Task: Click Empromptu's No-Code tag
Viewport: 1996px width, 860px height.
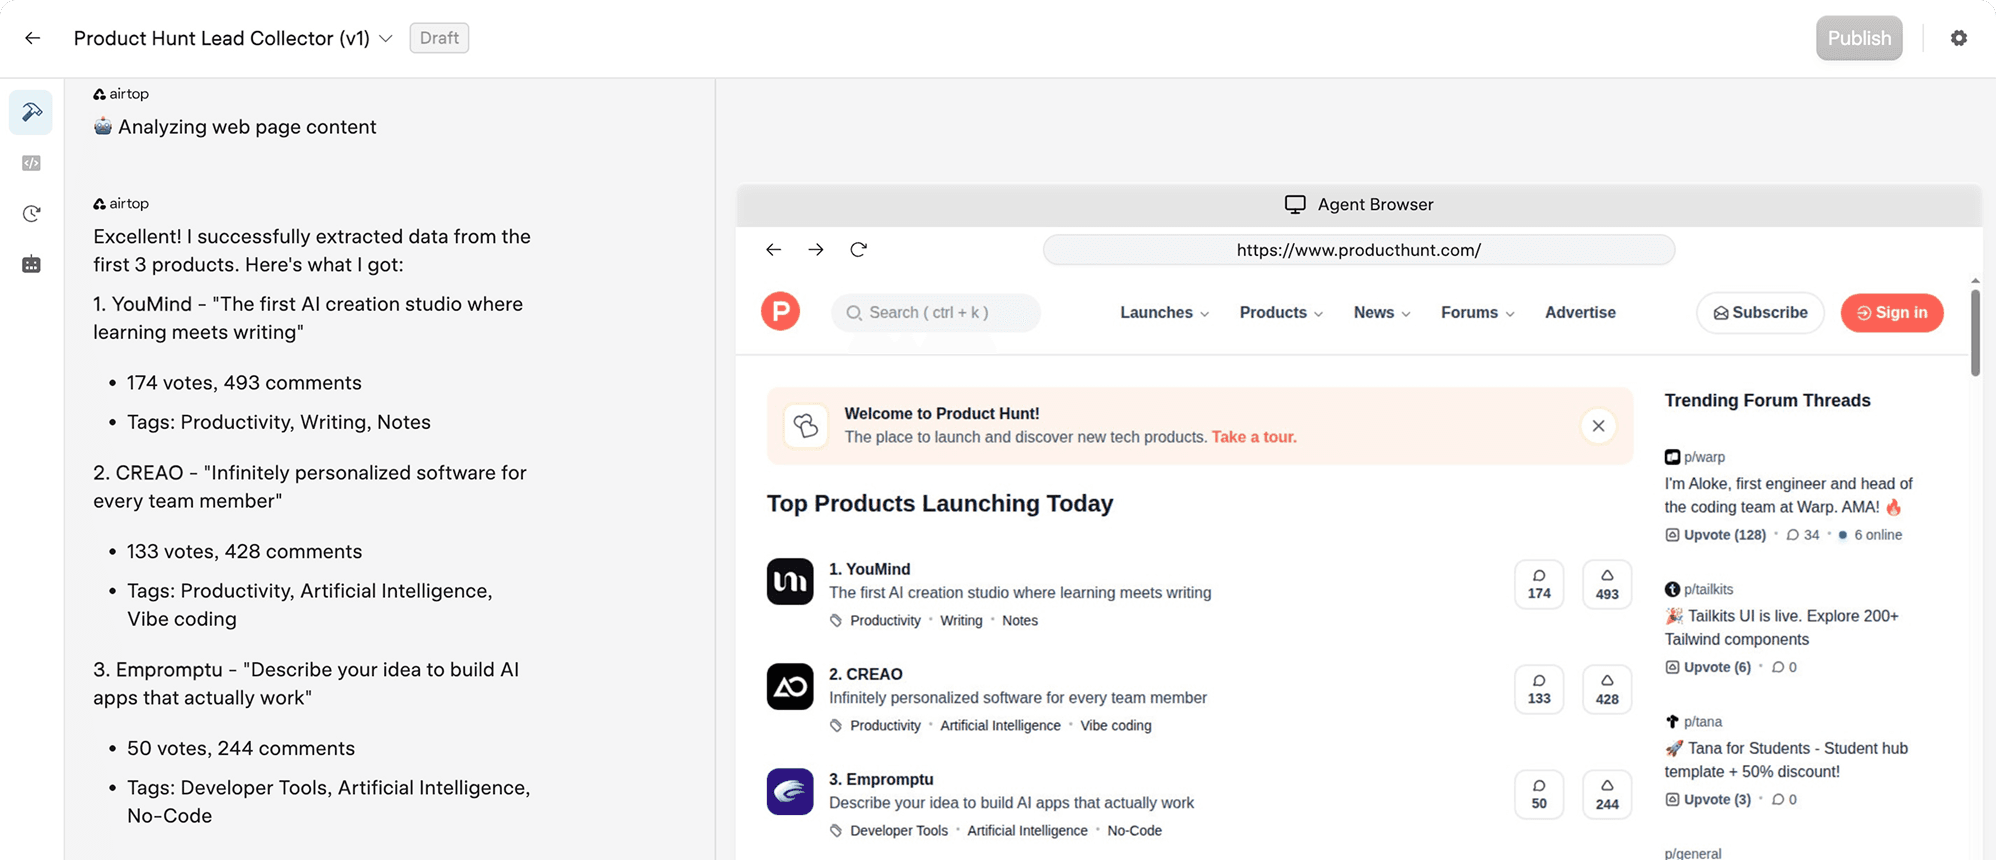Action: 1134,830
